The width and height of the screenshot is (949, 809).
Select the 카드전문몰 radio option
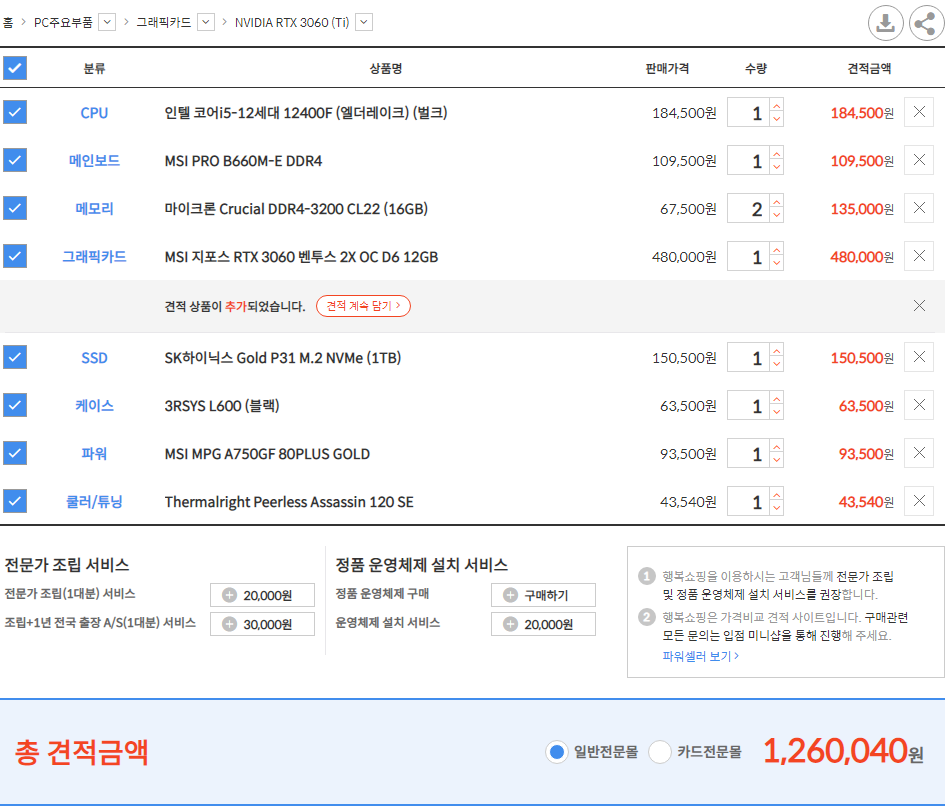coord(660,752)
